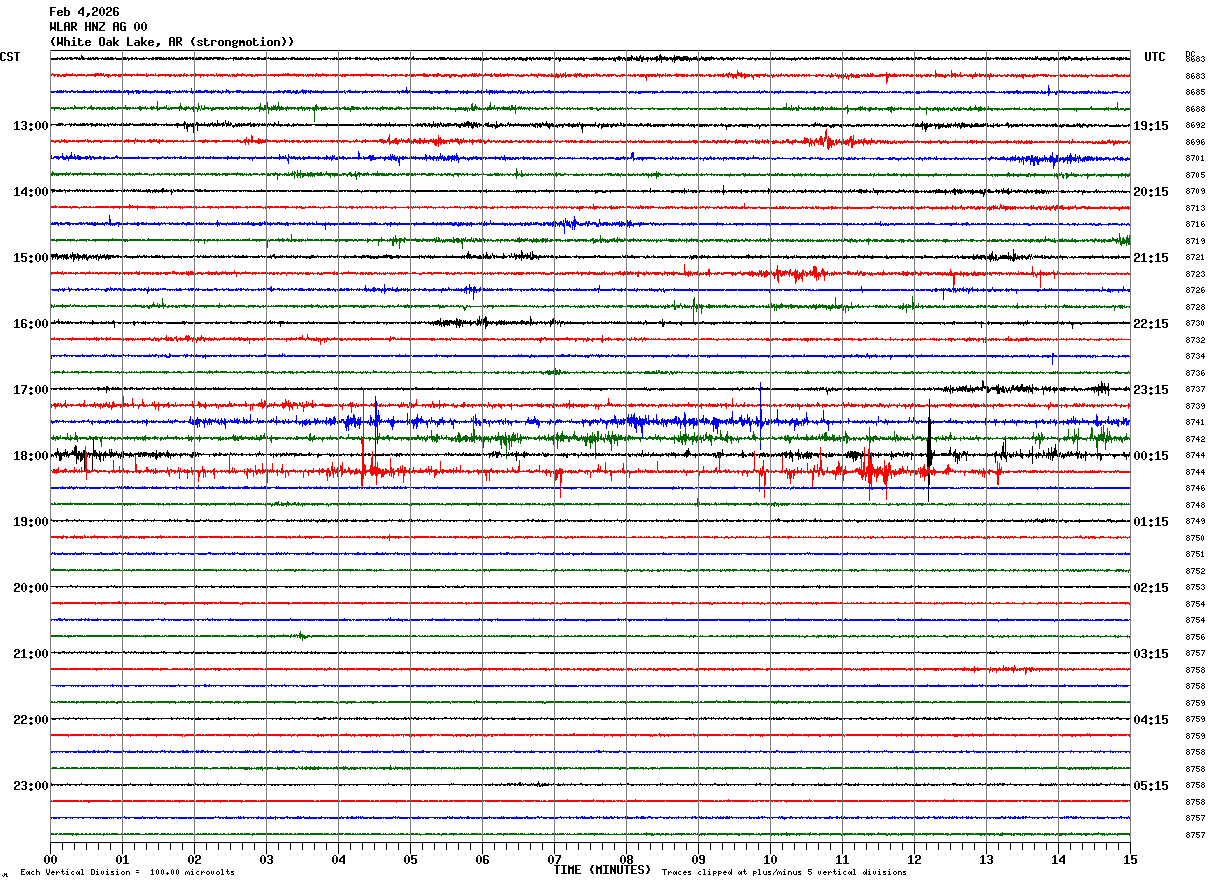
Task: Click the 16:00 CST time label
Action: 31,324
